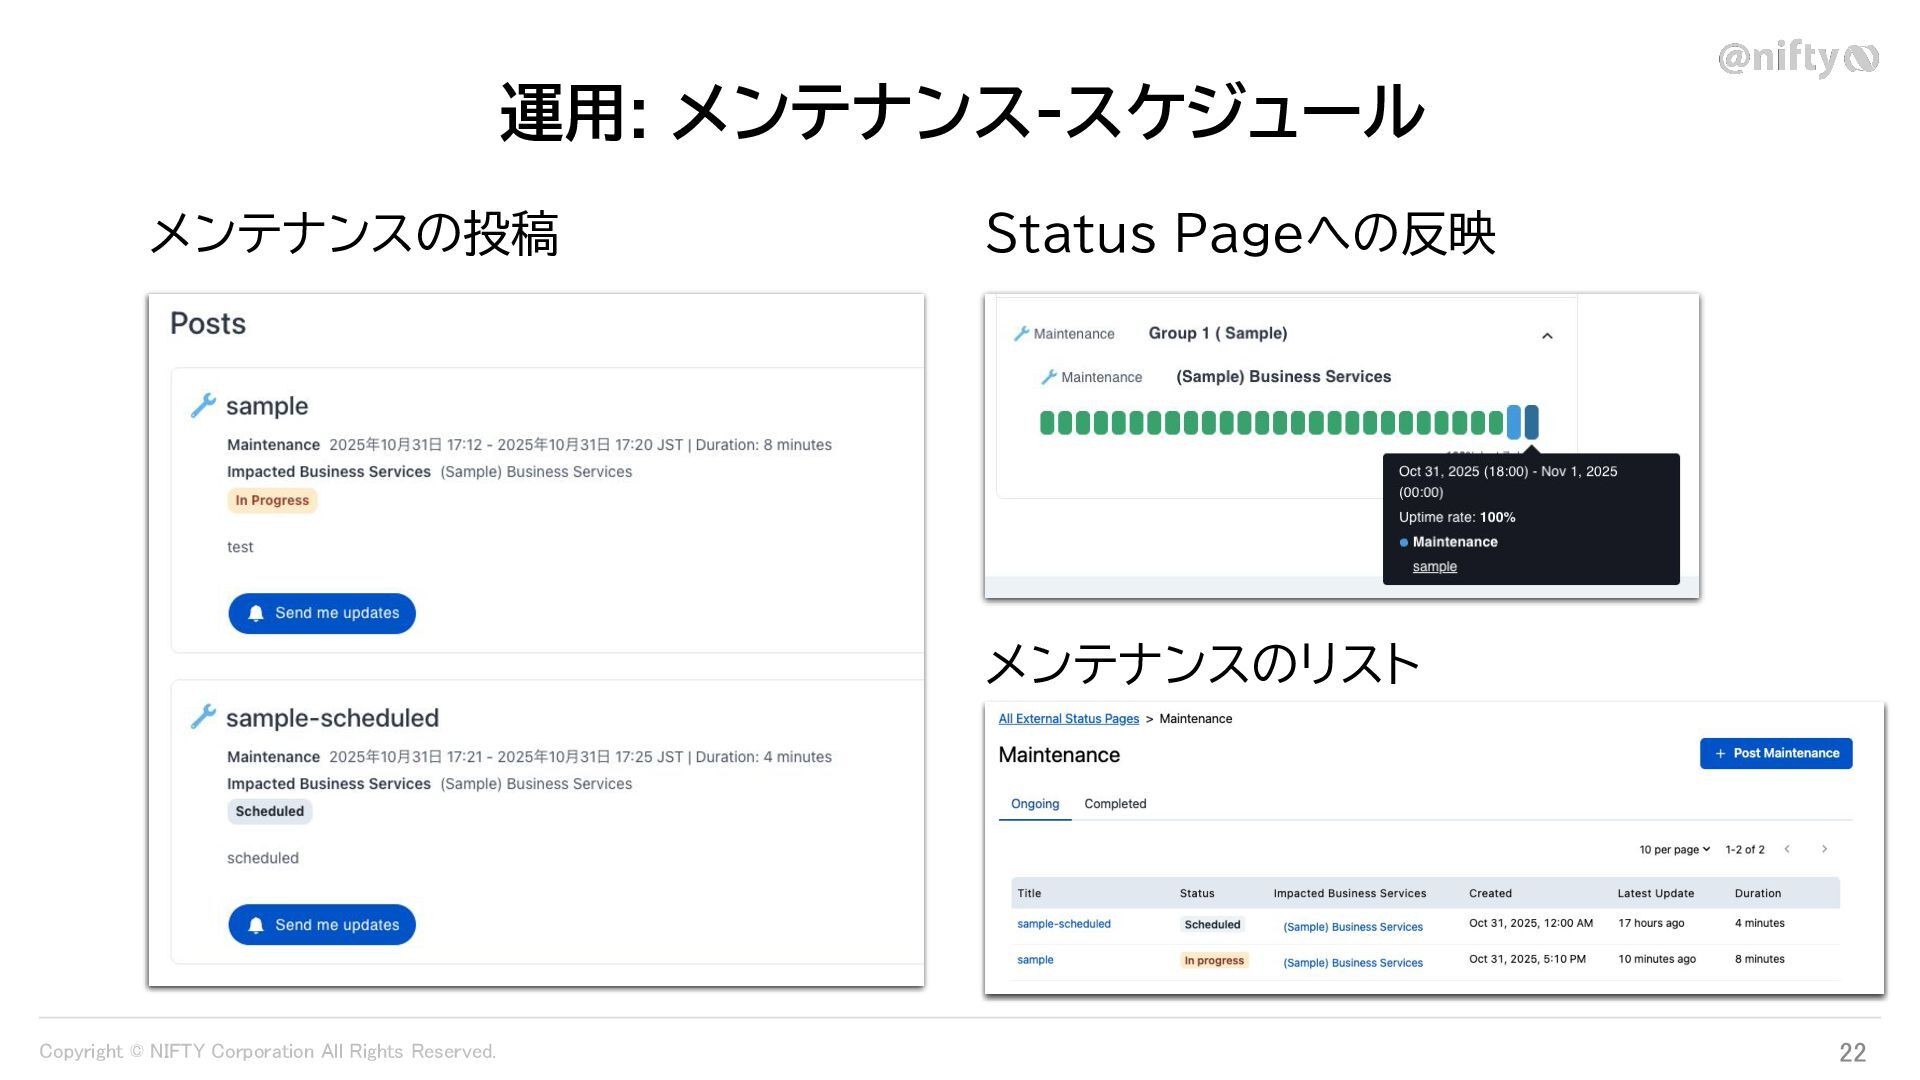Click wrench icon beside sample-scheduled post title
Image resolution: width=1920 pixels, height=1080 pixels.
point(203,716)
